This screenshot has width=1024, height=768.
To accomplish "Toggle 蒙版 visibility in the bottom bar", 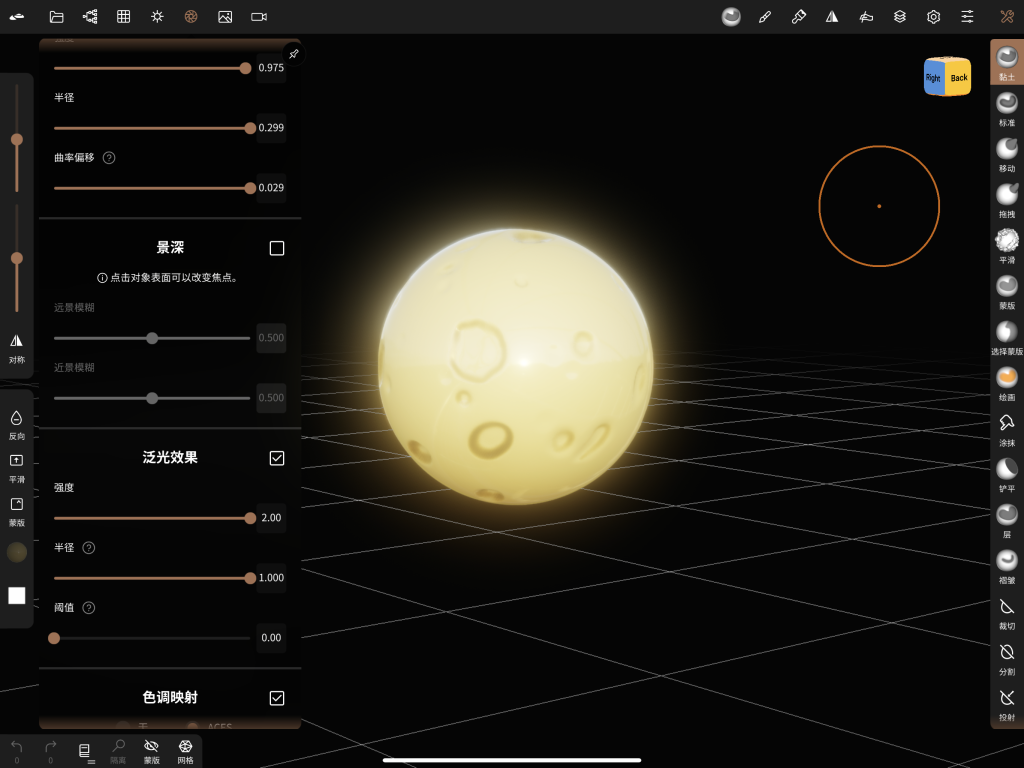I will coord(152,751).
